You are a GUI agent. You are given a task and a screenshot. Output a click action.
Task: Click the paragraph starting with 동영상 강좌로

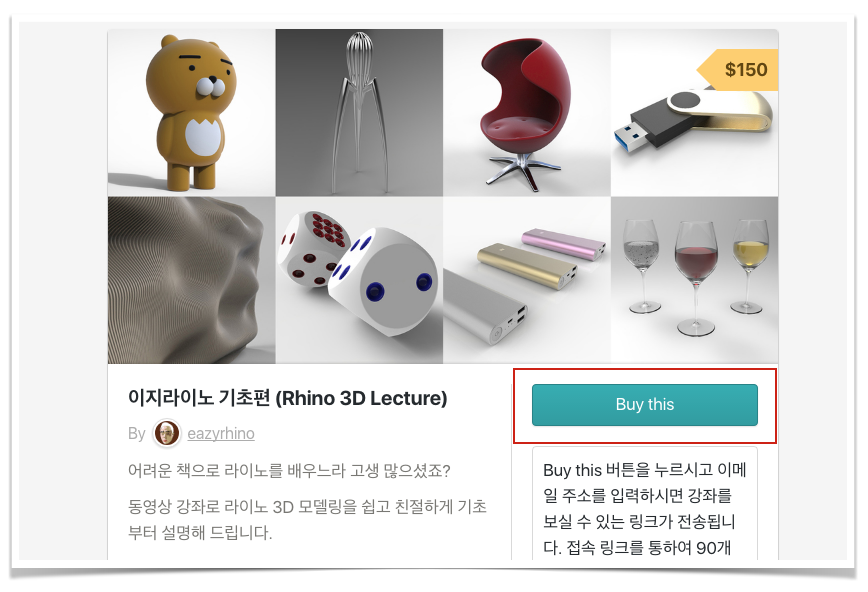tap(307, 519)
